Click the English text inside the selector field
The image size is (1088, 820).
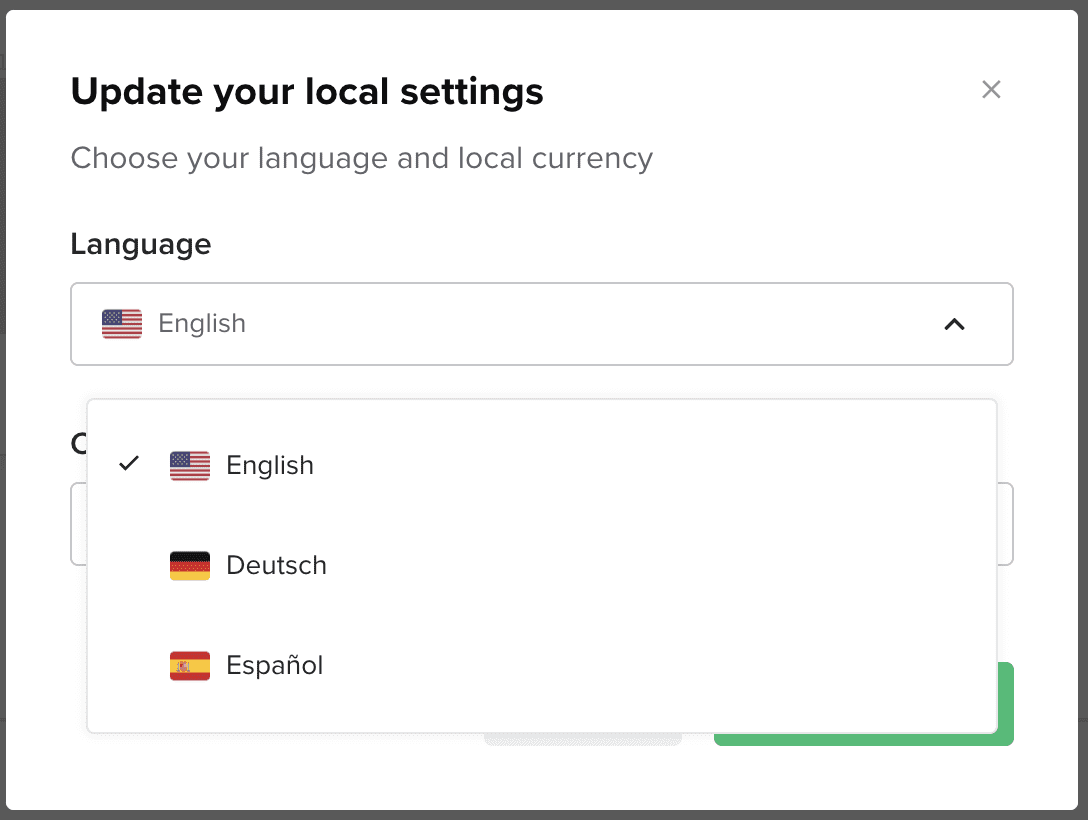pyautogui.click(x=201, y=323)
